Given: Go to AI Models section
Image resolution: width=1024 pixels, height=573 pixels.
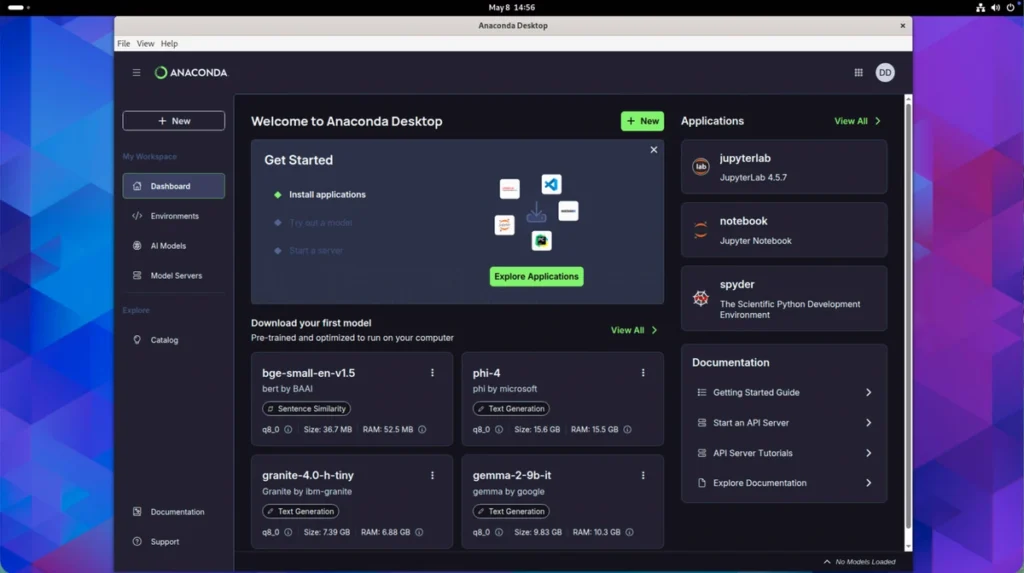Looking at the screenshot, I should pyautogui.click(x=174, y=246).
